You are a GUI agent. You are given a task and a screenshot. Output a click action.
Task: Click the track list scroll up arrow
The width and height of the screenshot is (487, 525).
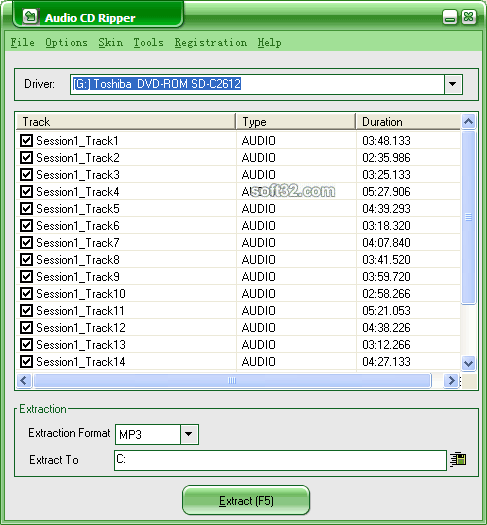click(x=468, y=121)
